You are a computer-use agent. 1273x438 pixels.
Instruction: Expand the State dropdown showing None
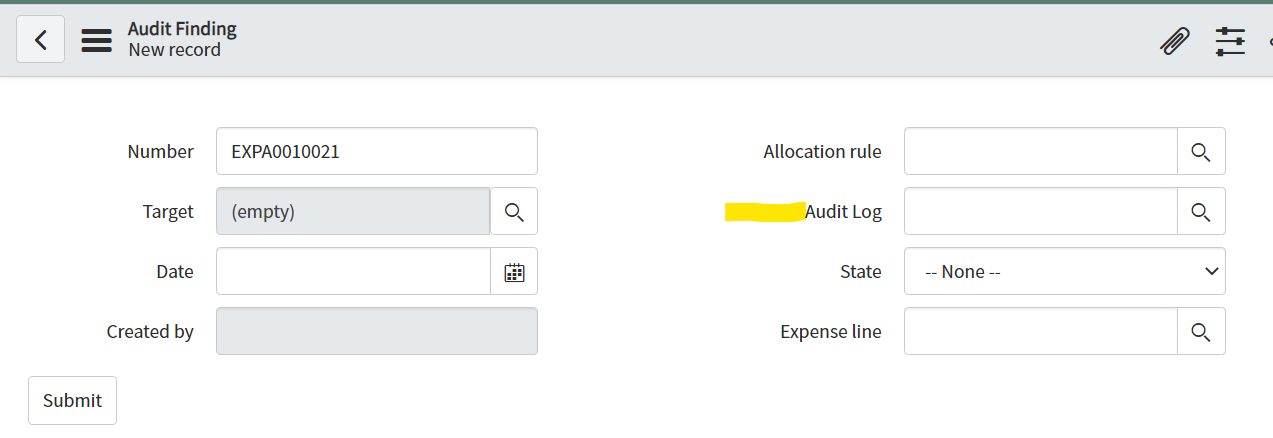[x=1065, y=271]
